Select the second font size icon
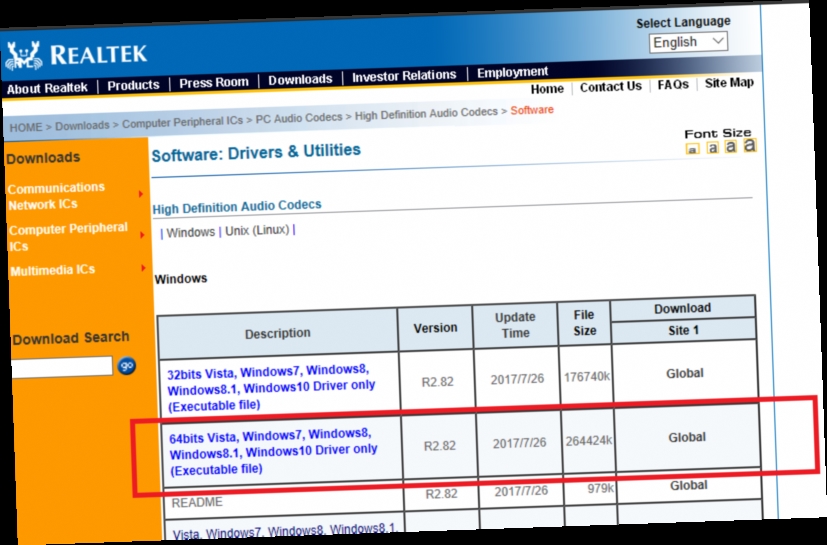The width and height of the screenshot is (827, 545). 712,148
